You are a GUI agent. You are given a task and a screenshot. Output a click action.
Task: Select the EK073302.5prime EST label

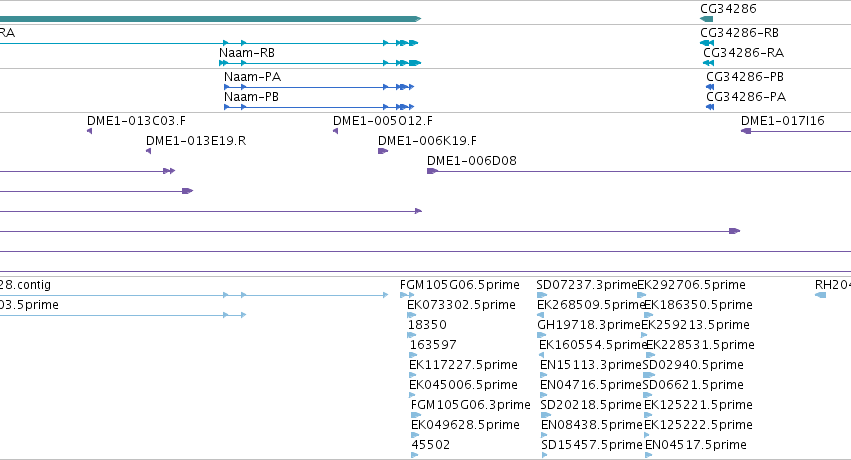[461, 305]
